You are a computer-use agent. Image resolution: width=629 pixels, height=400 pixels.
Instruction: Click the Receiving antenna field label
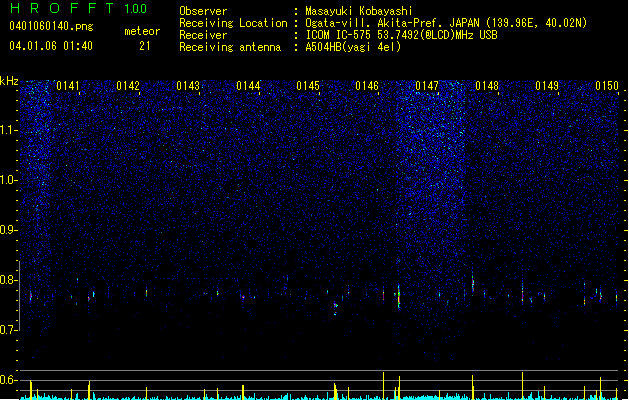pos(230,47)
